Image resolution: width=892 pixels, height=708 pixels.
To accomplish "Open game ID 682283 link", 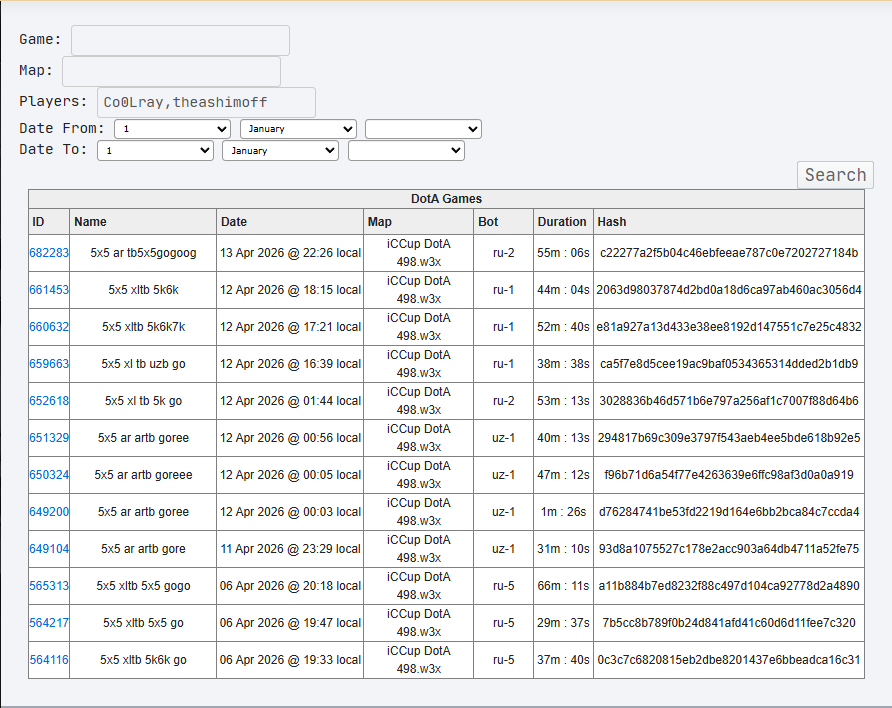I will pos(49,253).
